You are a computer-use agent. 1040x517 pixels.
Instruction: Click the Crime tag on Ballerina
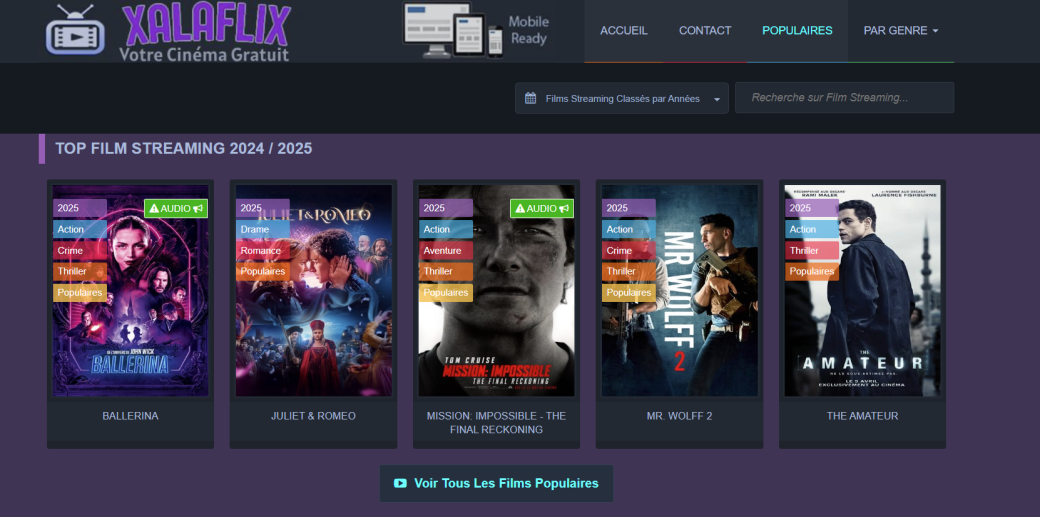tap(80, 250)
